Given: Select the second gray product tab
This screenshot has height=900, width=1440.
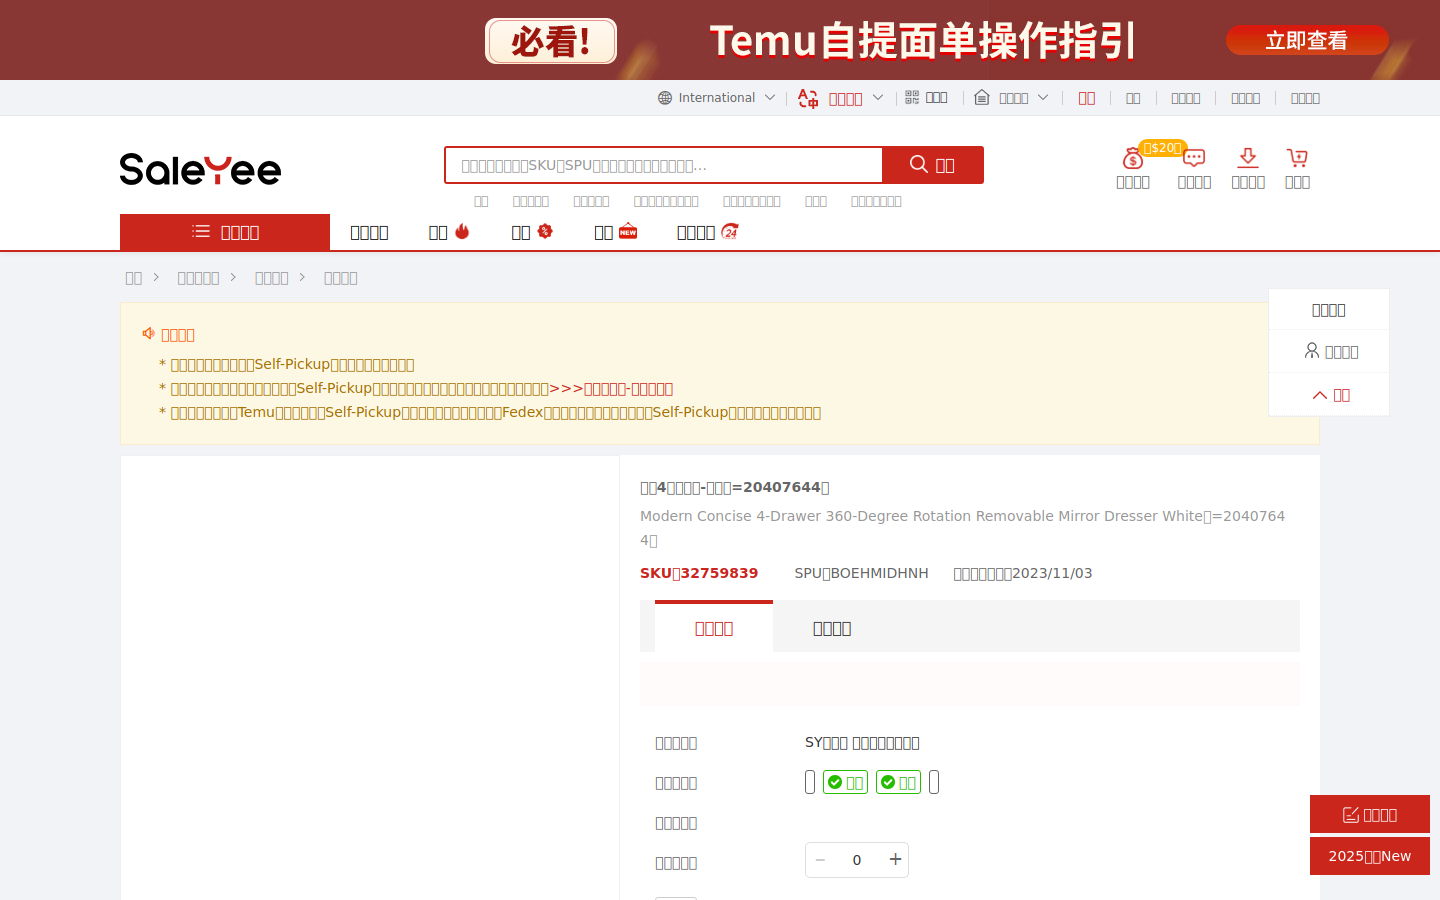Looking at the screenshot, I should [x=831, y=628].
